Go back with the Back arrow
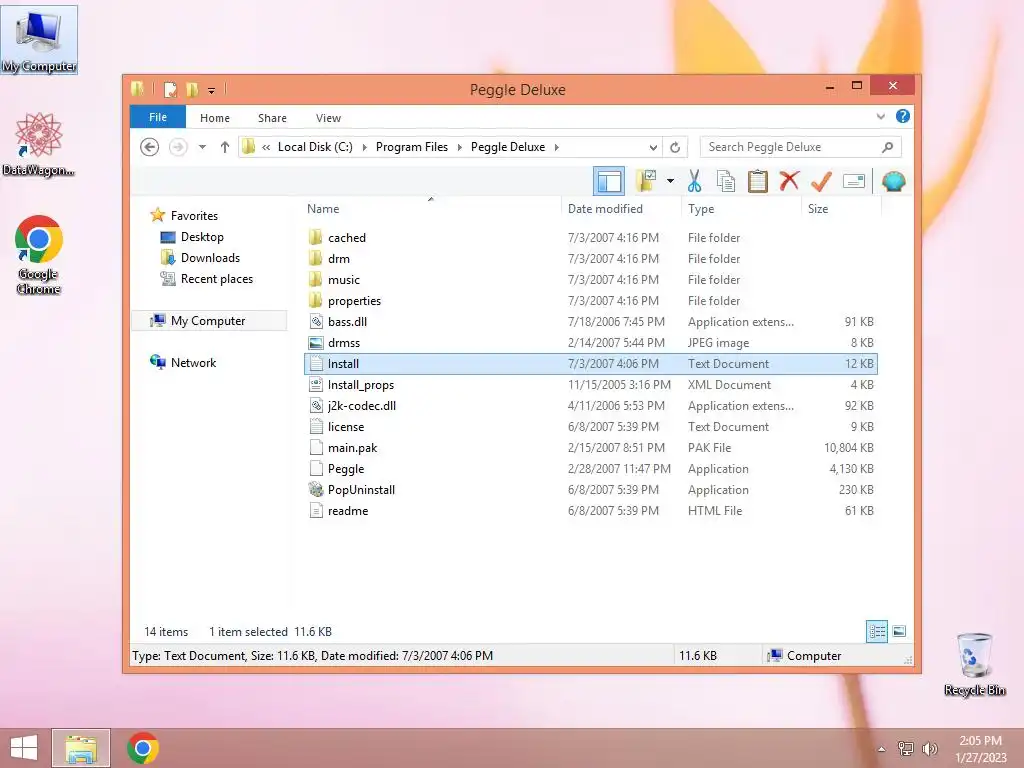 point(150,147)
